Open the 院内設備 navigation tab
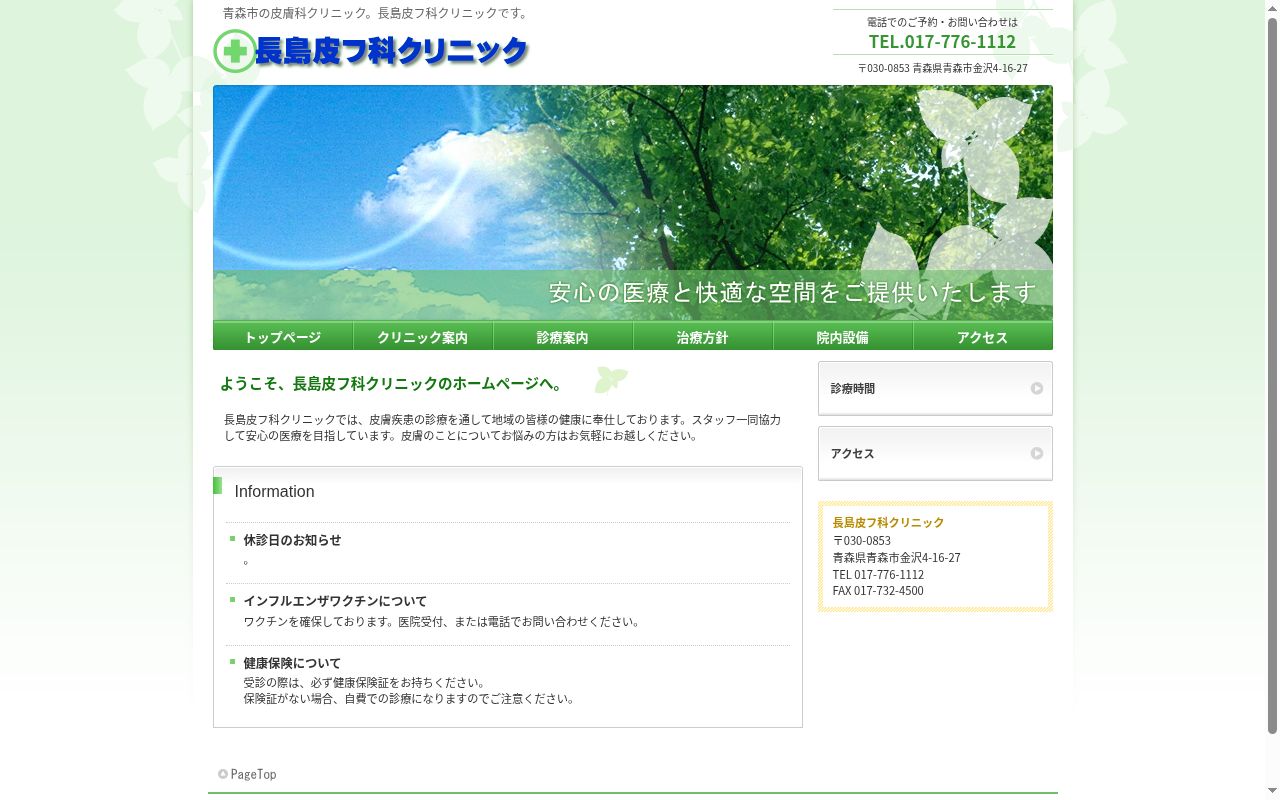1280x800 pixels. click(x=843, y=336)
